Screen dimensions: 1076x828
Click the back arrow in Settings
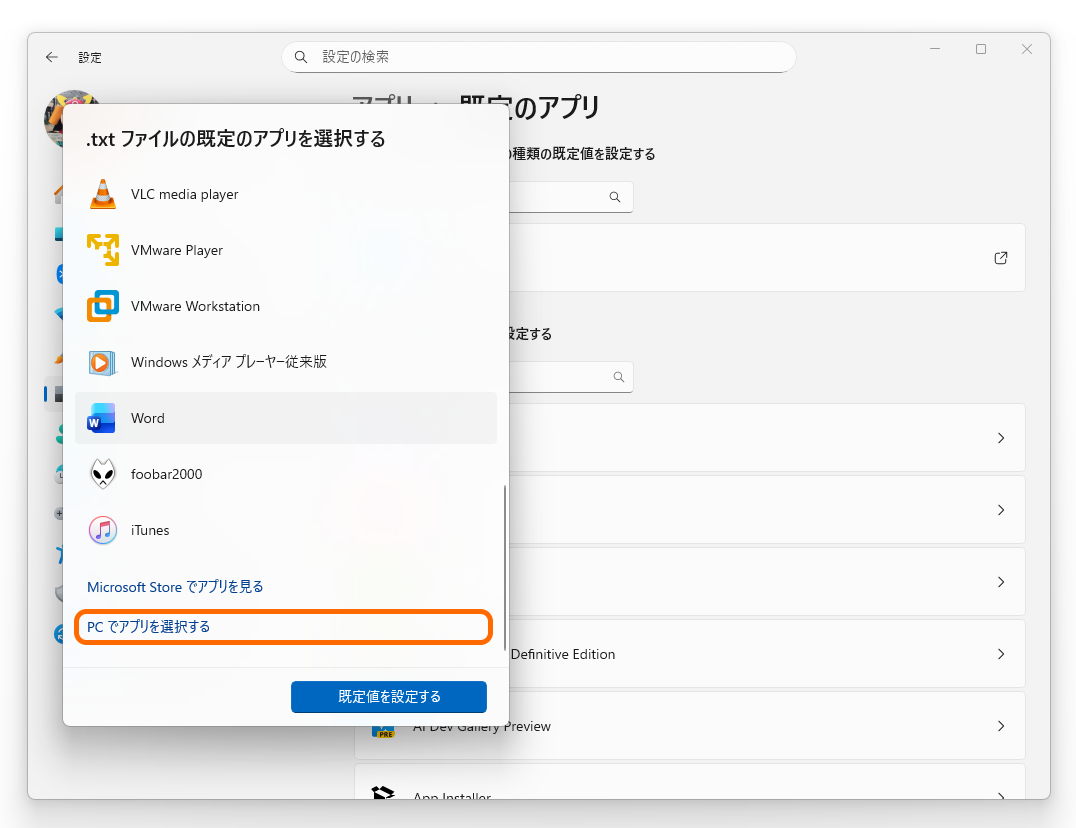point(51,57)
